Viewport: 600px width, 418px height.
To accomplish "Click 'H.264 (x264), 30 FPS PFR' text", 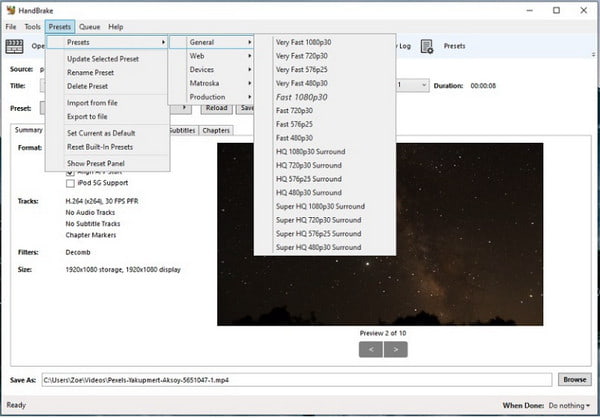I will click(102, 201).
